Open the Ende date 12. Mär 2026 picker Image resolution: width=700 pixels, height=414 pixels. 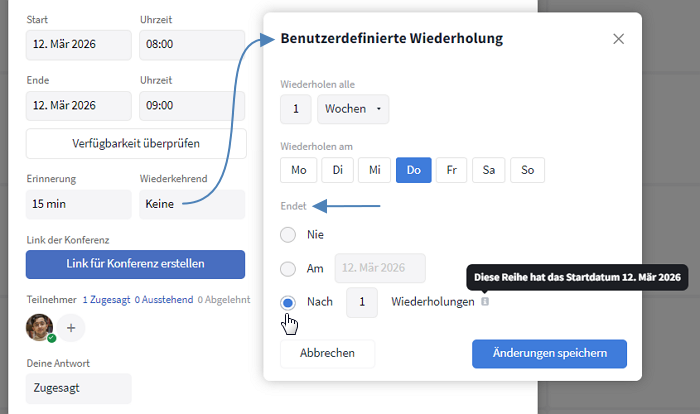point(79,106)
